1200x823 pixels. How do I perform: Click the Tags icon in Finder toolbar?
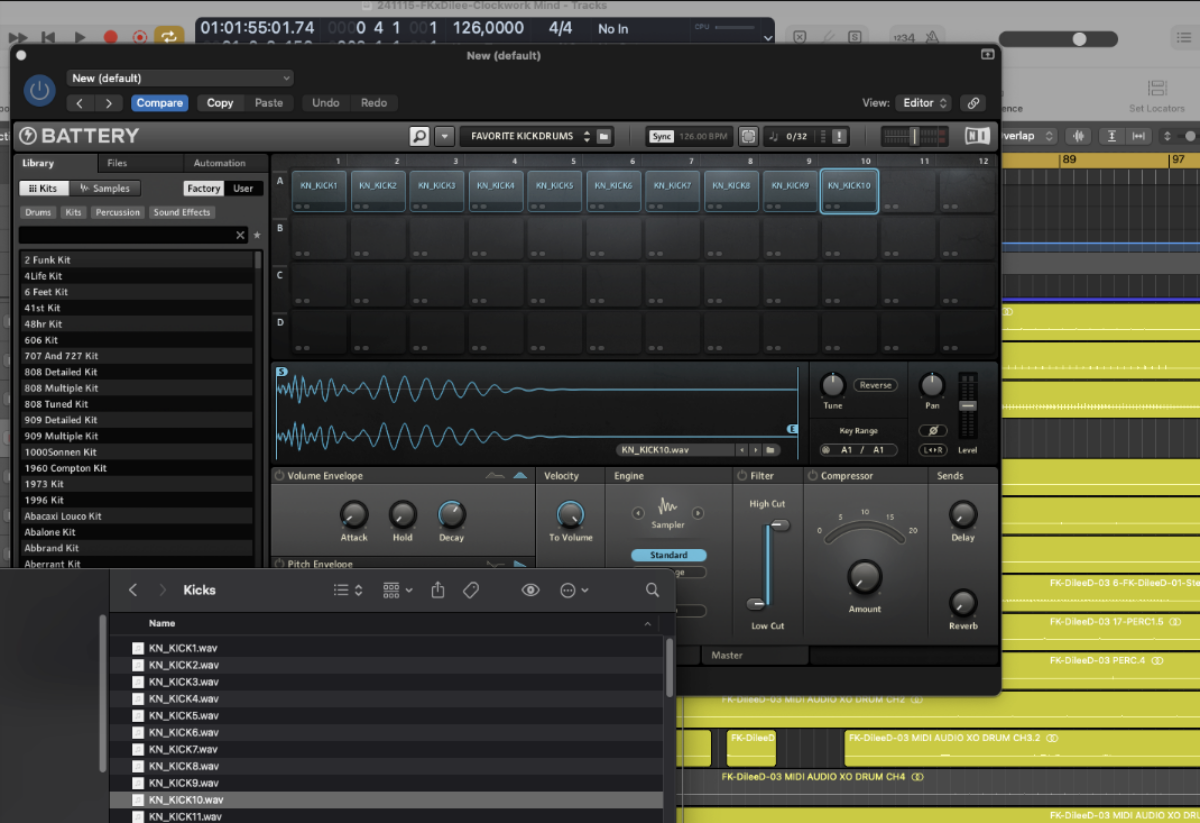point(471,590)
